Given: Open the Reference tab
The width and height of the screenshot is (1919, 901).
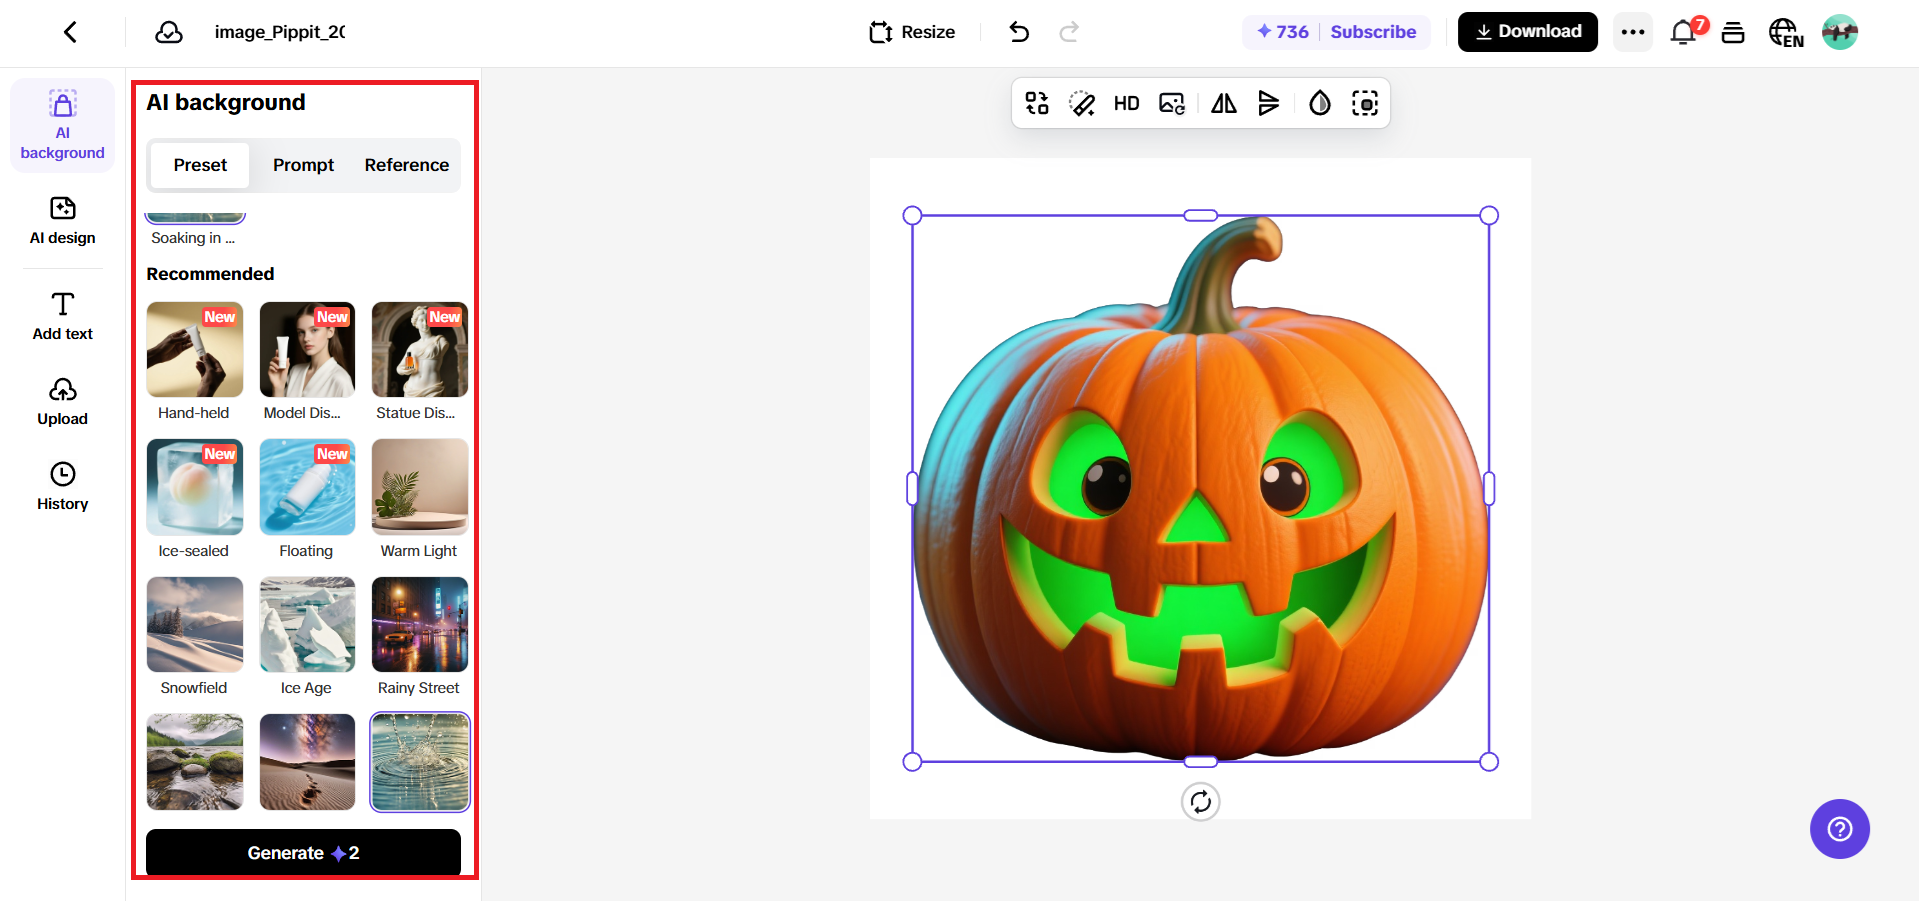Looking at the screenshot, I should (x=406, y=165).
